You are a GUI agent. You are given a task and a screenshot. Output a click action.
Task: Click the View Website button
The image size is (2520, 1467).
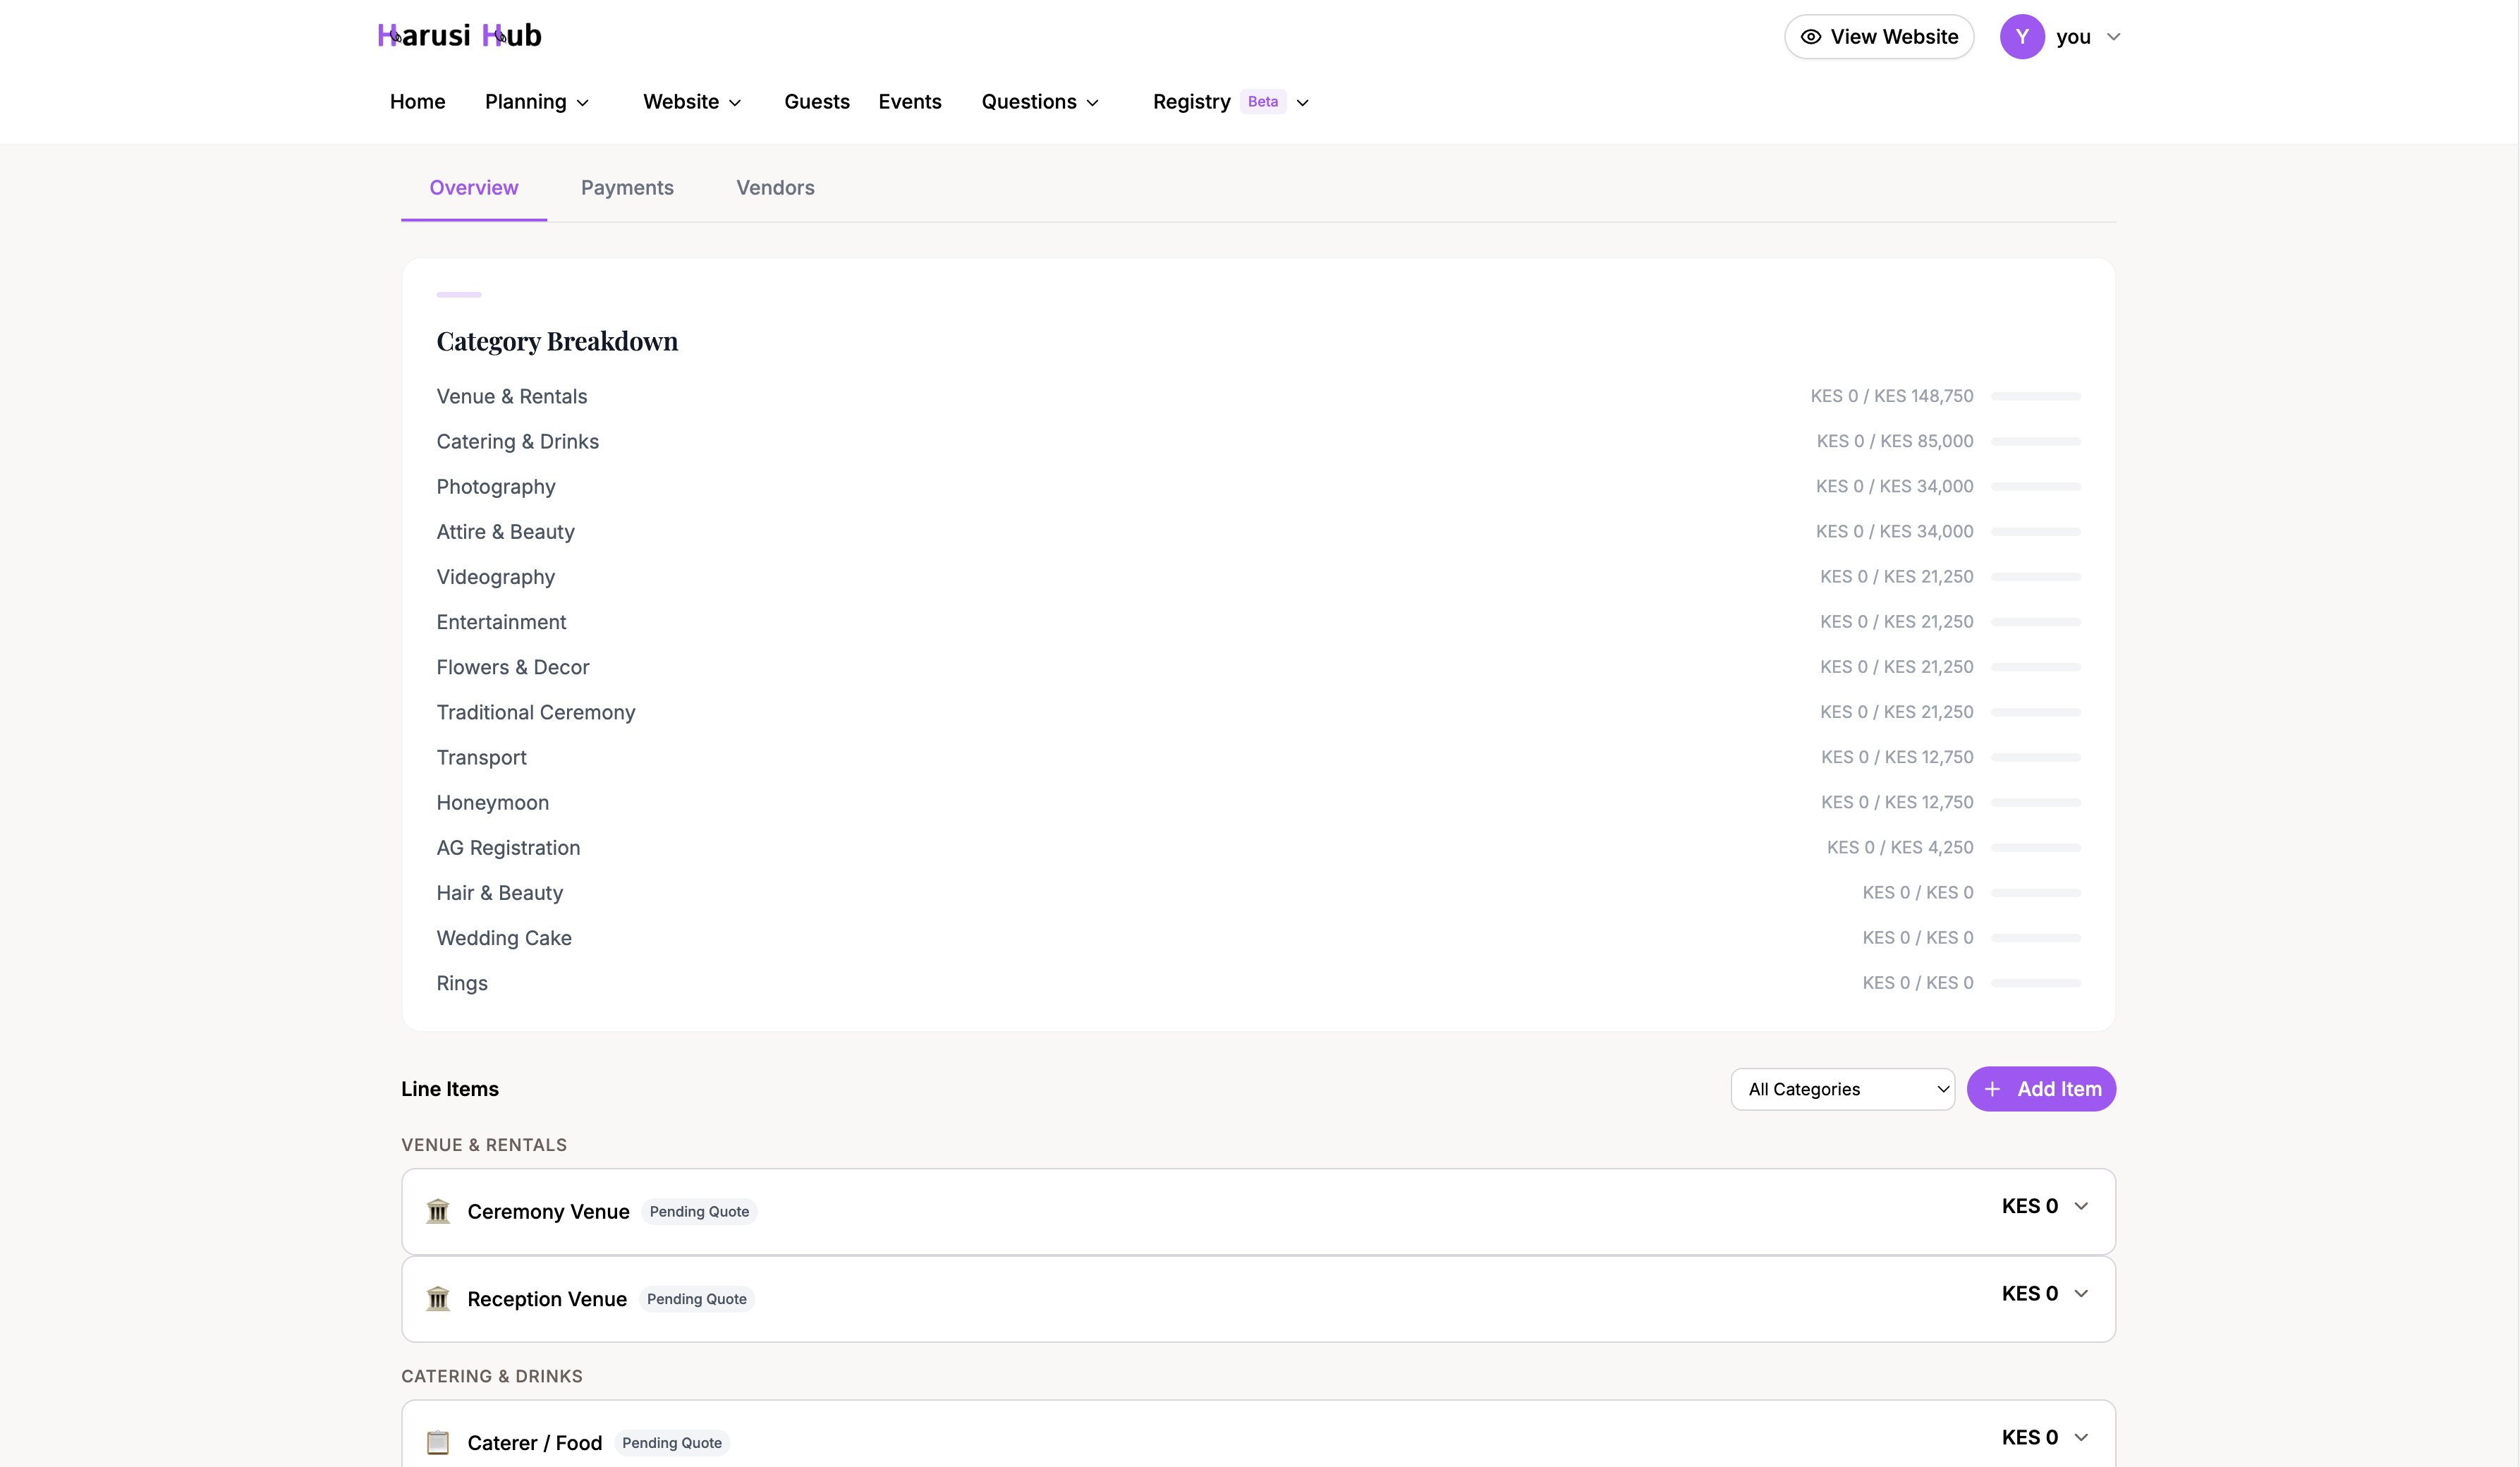coord(1879,36)
